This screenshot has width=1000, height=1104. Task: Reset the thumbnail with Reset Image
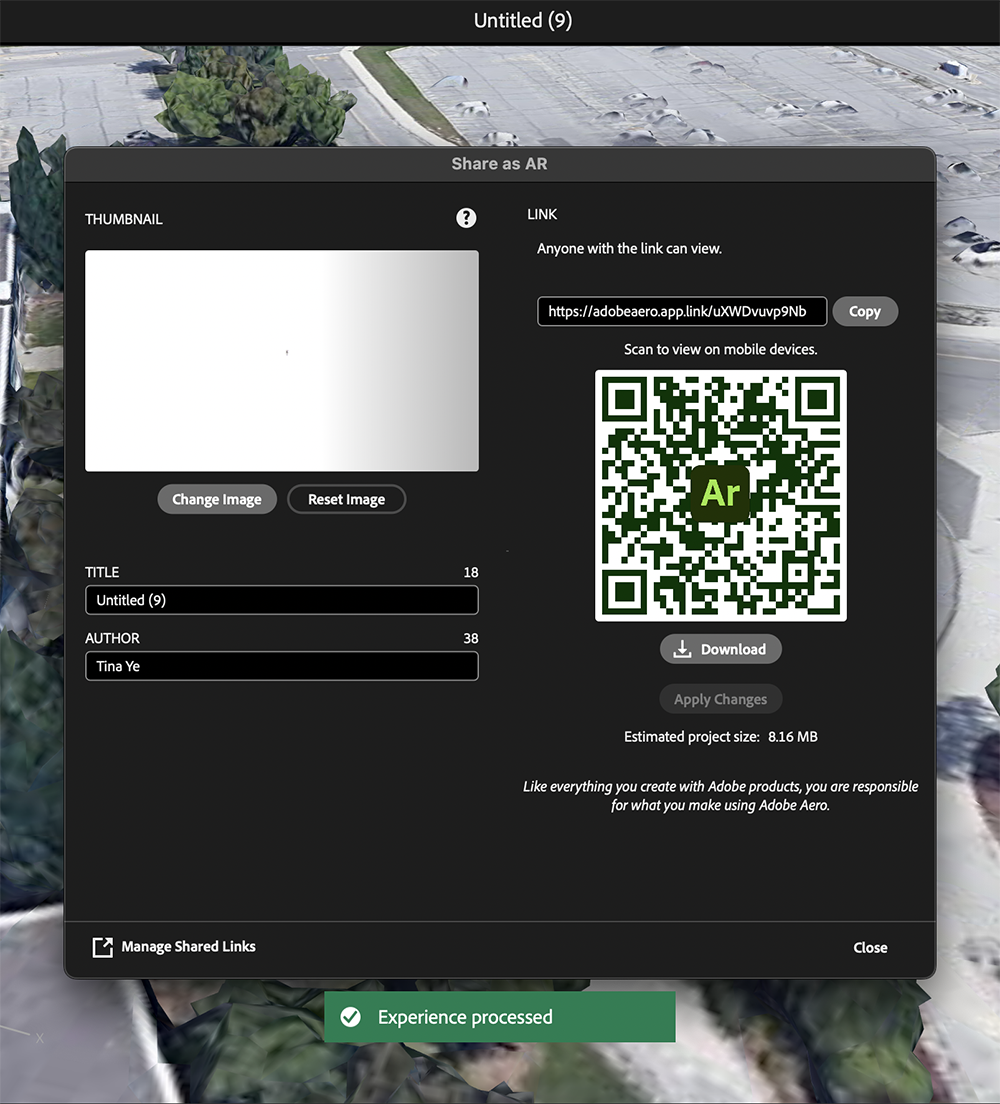(346, 499)
